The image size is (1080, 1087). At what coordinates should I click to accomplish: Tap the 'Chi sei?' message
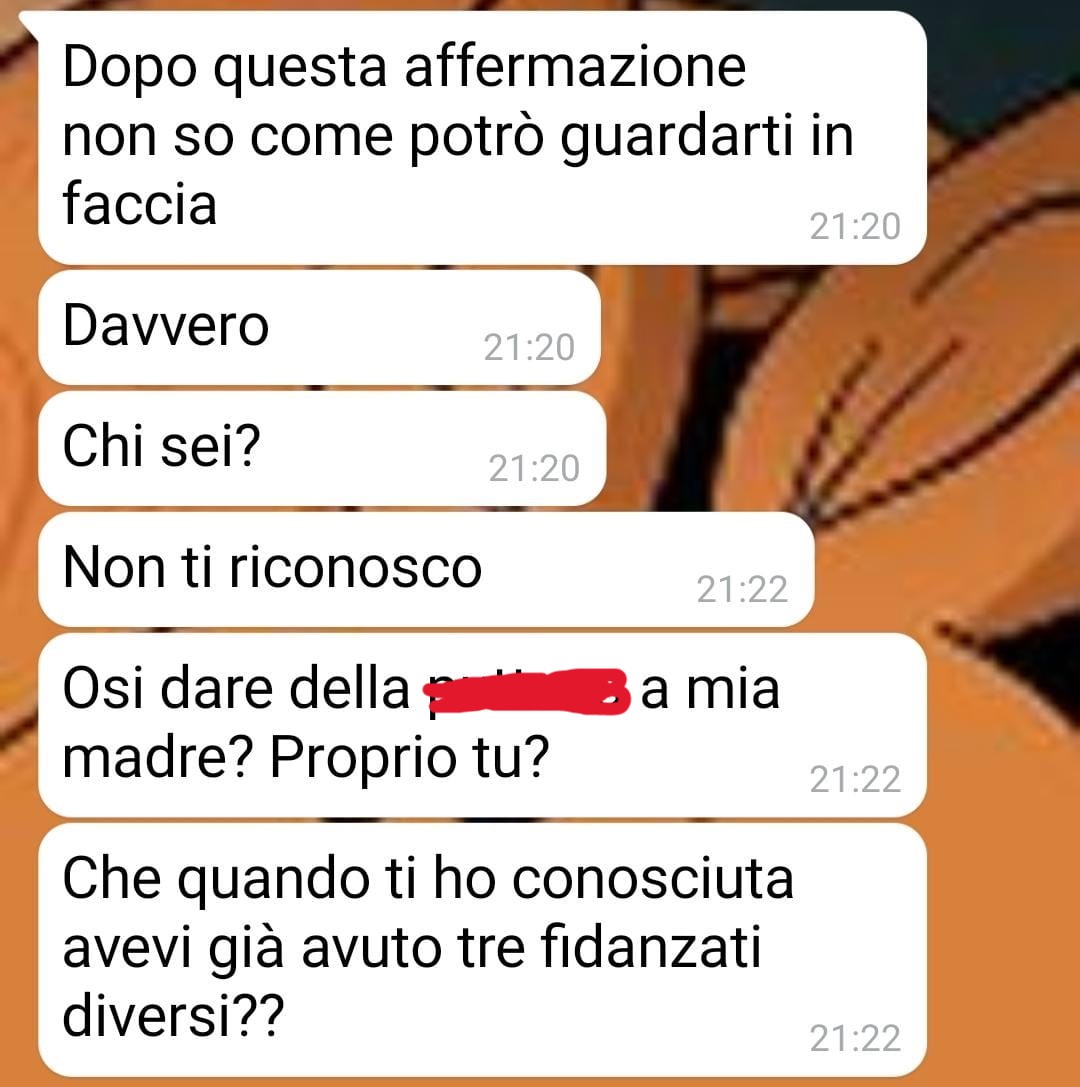(x=322, y=448)
